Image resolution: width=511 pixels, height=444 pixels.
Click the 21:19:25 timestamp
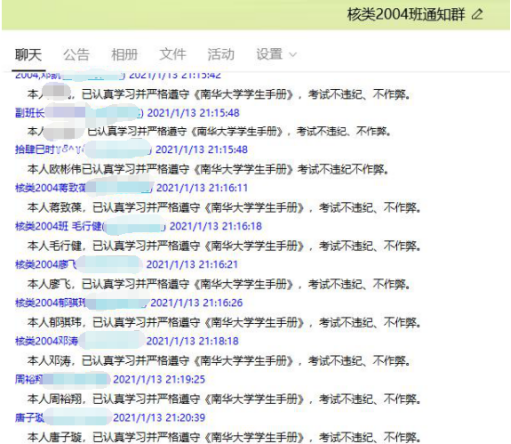tap(159, 379)
